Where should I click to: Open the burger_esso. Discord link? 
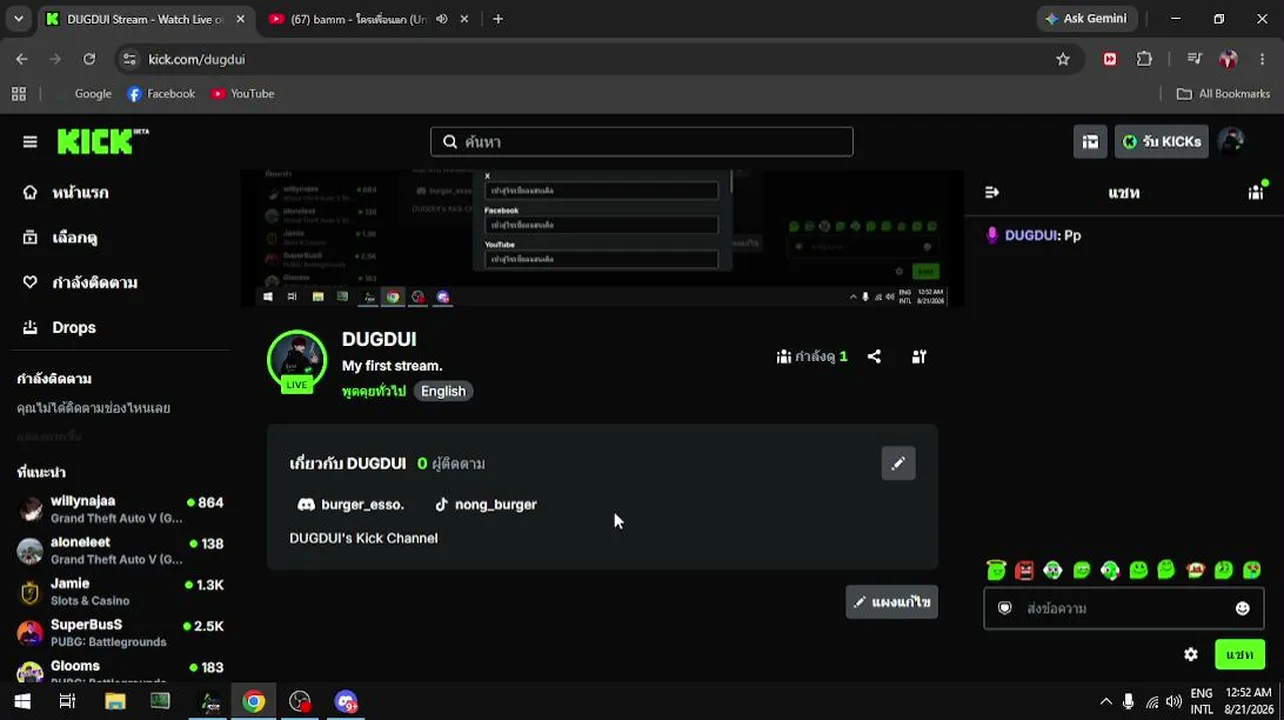351,505
